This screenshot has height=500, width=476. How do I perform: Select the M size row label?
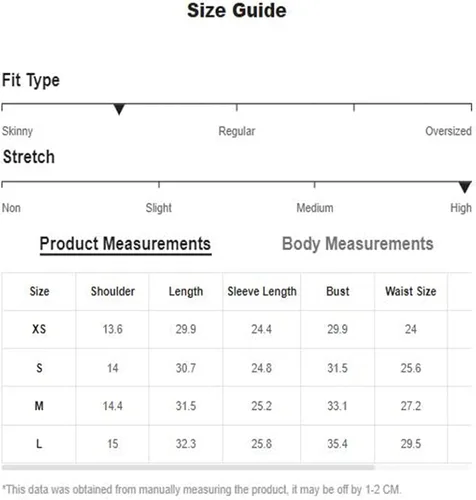pyautogui.click(x=39, y=406)
